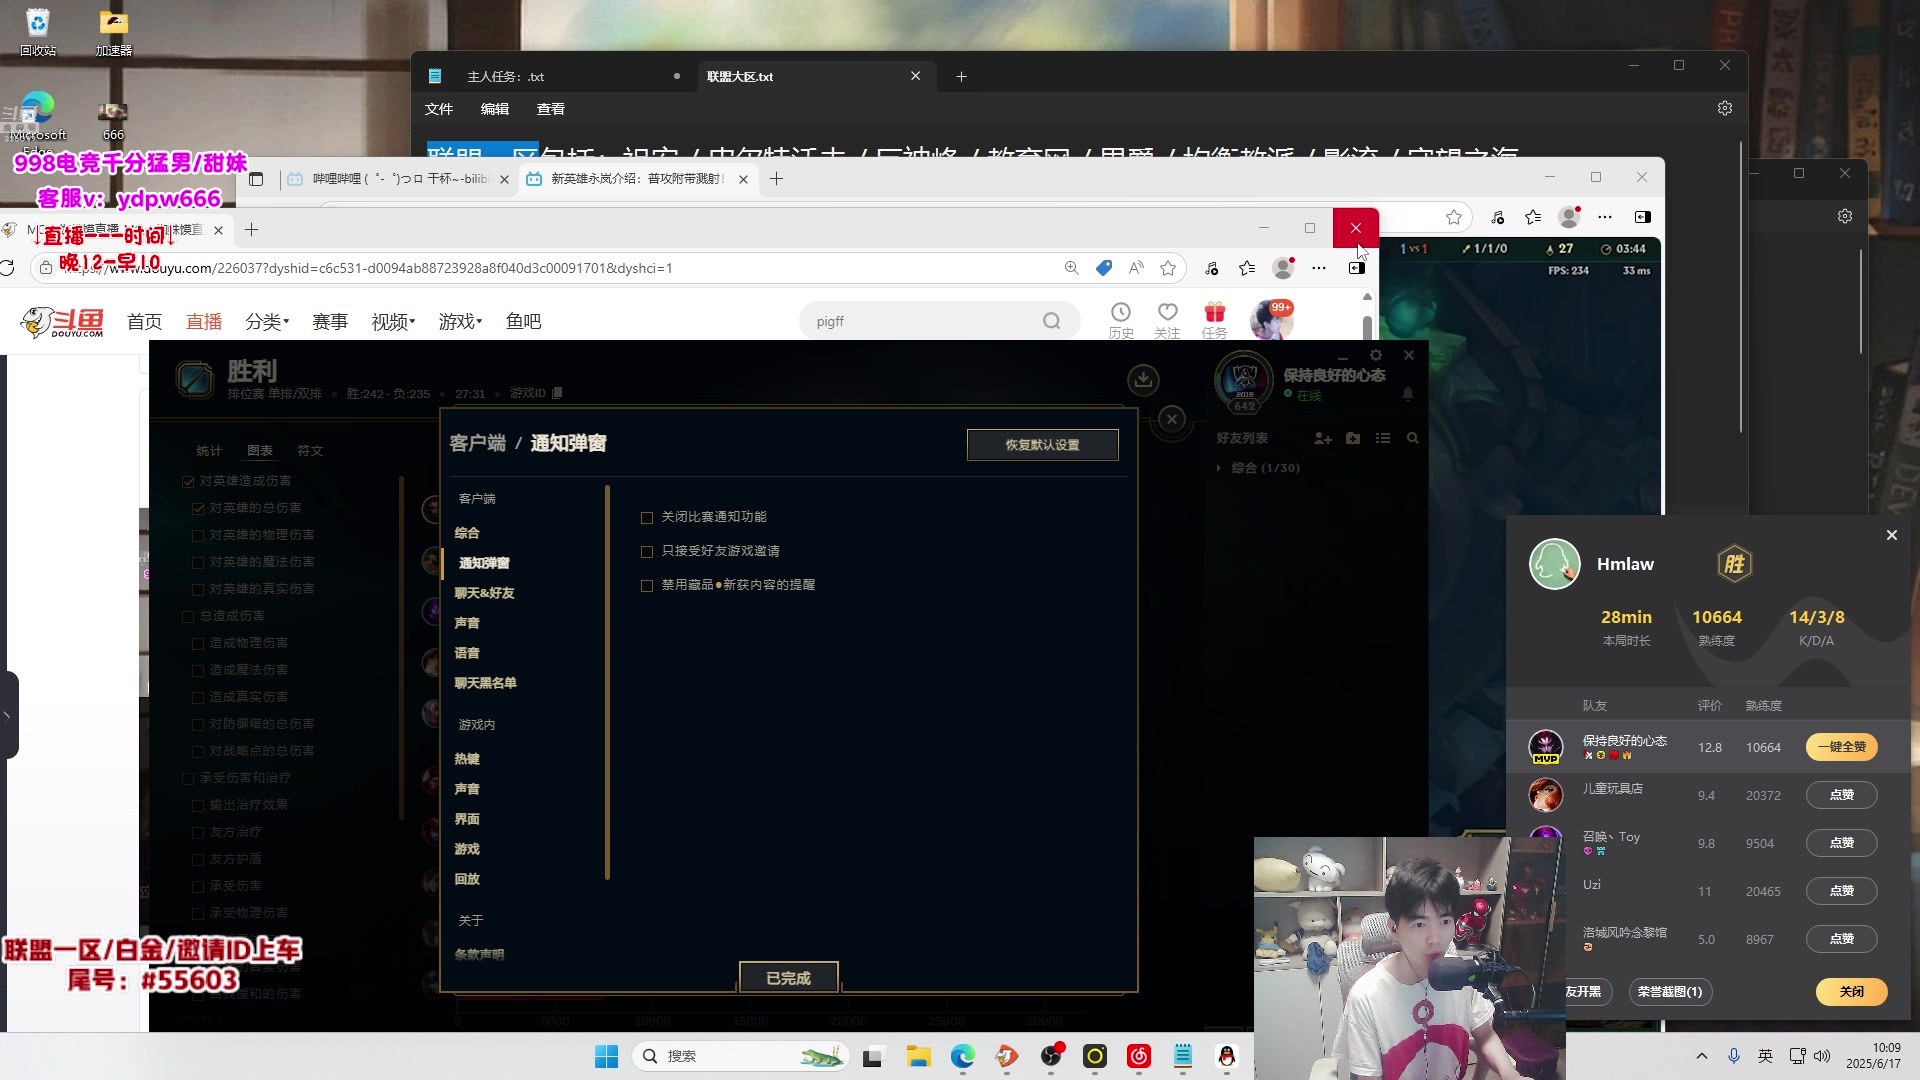Toggle 对英雄的物理伤害 checkbox
The width and height of the screenshot is (1920, 1080).
[198, 536]
